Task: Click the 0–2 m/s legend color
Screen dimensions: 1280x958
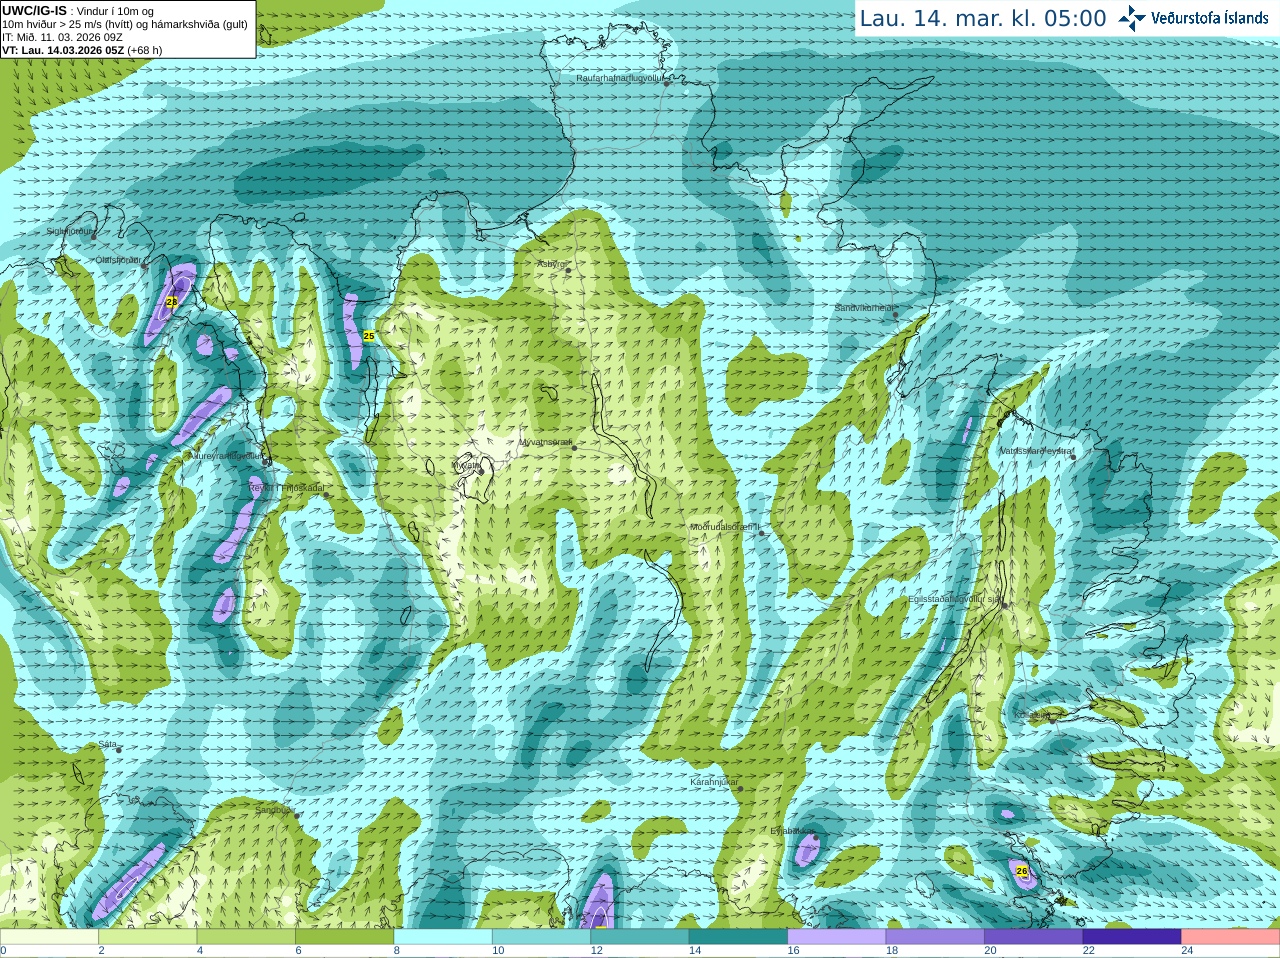Action: point(49,937)
